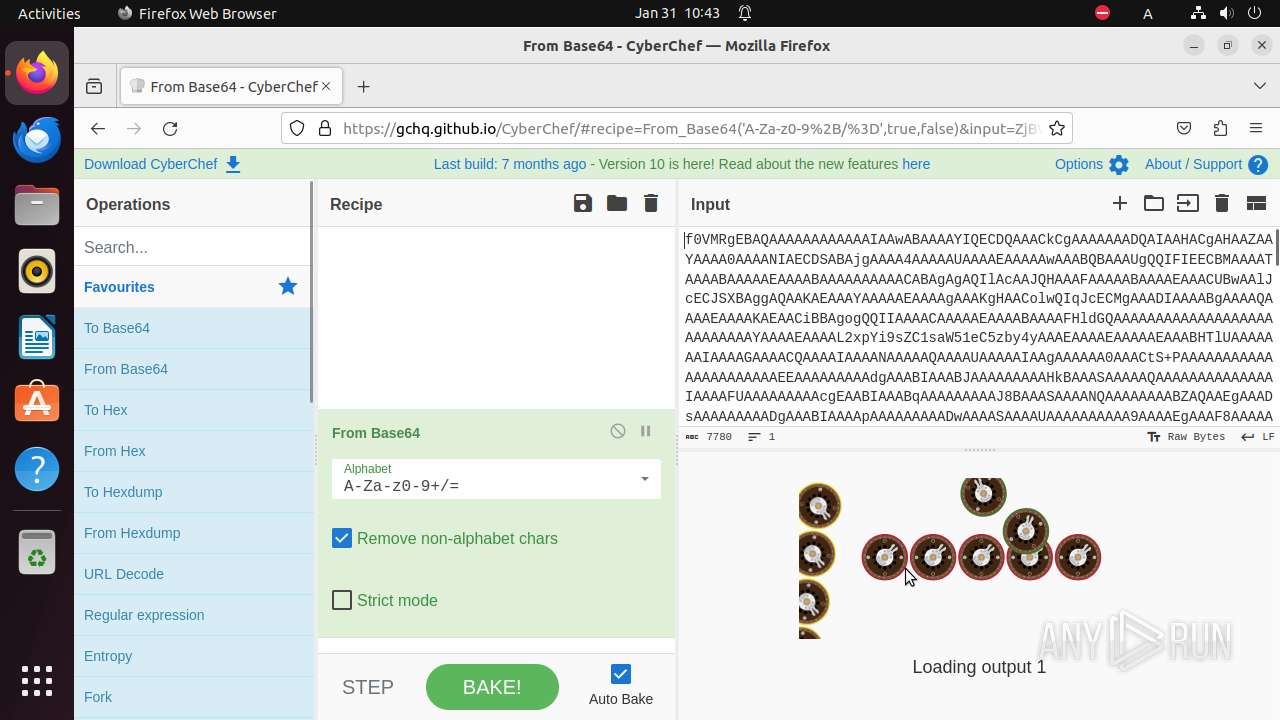This screenshot has height=720, width=1280.
Task: Open LibreOffice Writer from the dock
Action: [37, 337]
